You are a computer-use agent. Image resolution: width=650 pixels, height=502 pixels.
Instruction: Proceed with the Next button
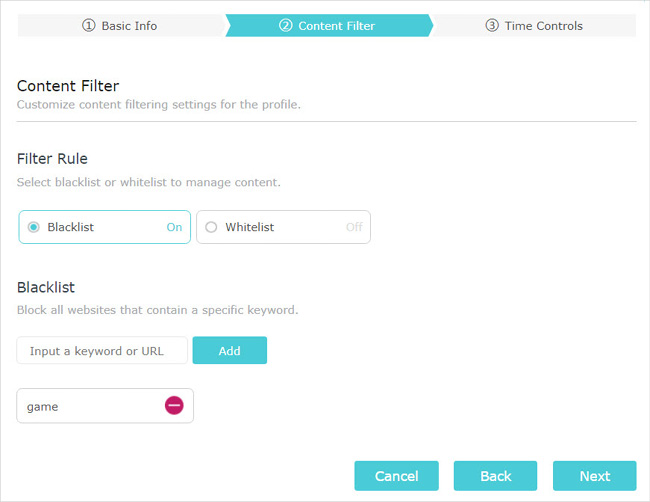point(594,476)
